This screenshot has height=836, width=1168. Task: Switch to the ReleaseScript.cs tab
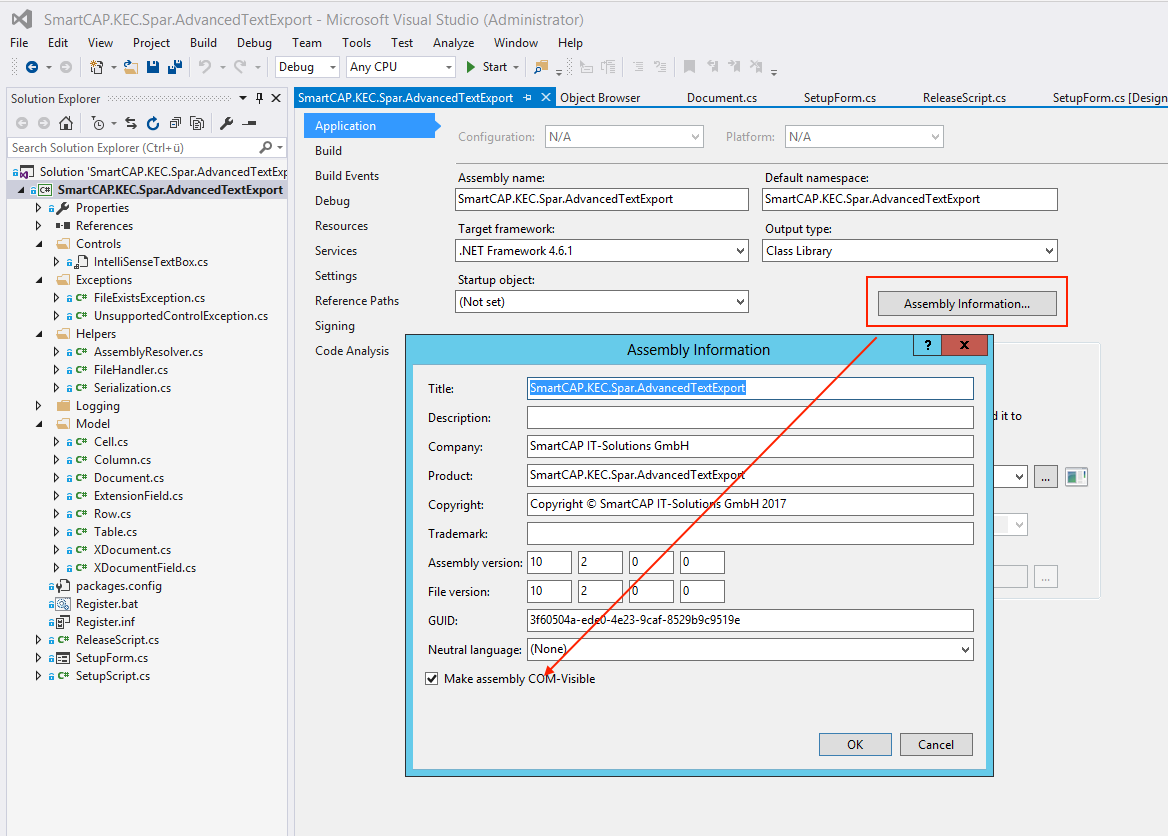click(964, 98)
